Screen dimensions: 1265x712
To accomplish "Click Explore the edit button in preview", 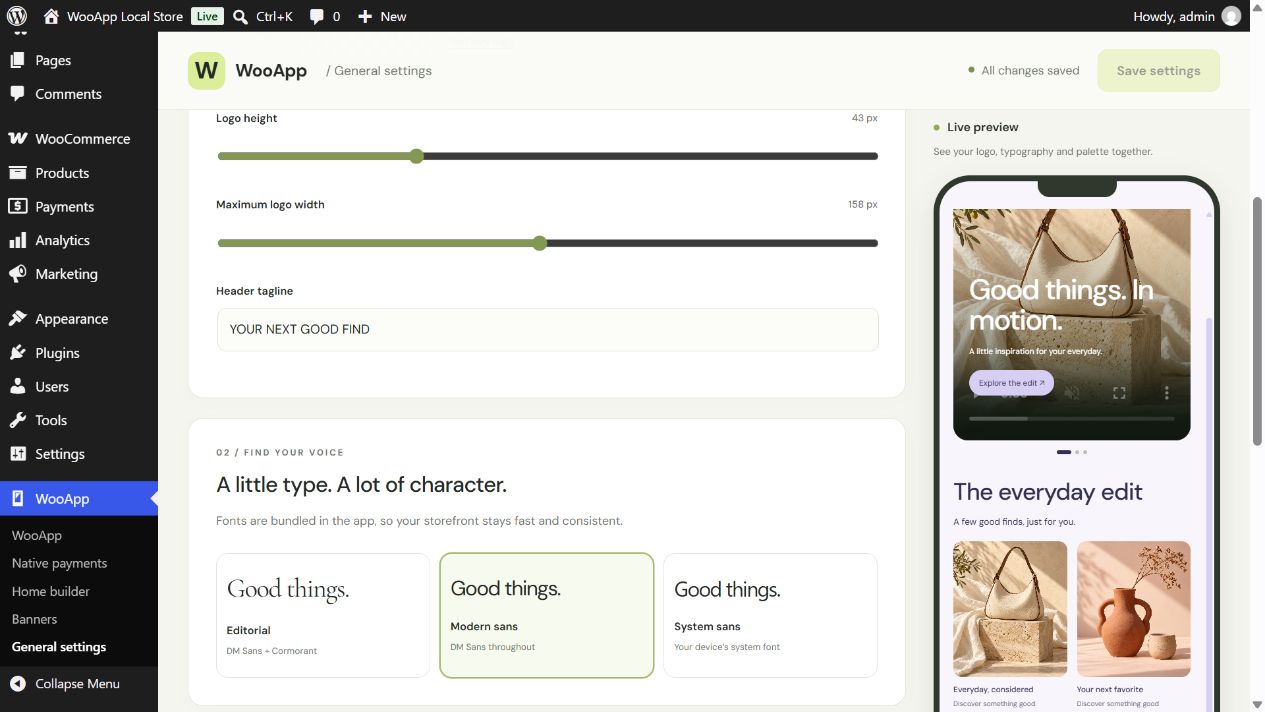I will pos(1011,383).
